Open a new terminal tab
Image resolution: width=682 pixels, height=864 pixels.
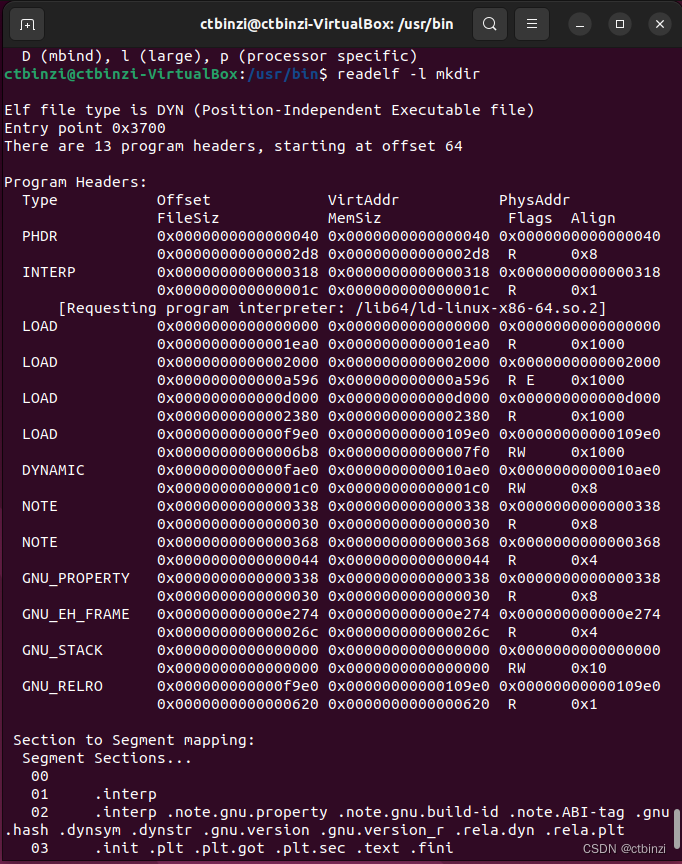pyautogui.click(x=25, y=22)
